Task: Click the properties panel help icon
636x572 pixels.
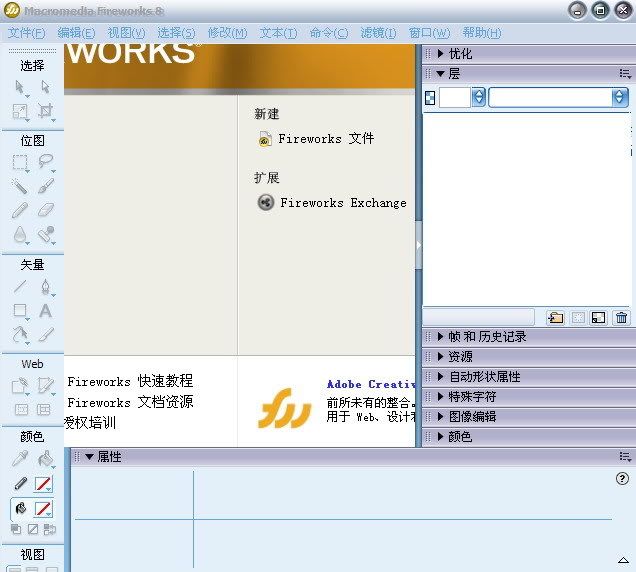Action: coord(622,479)
